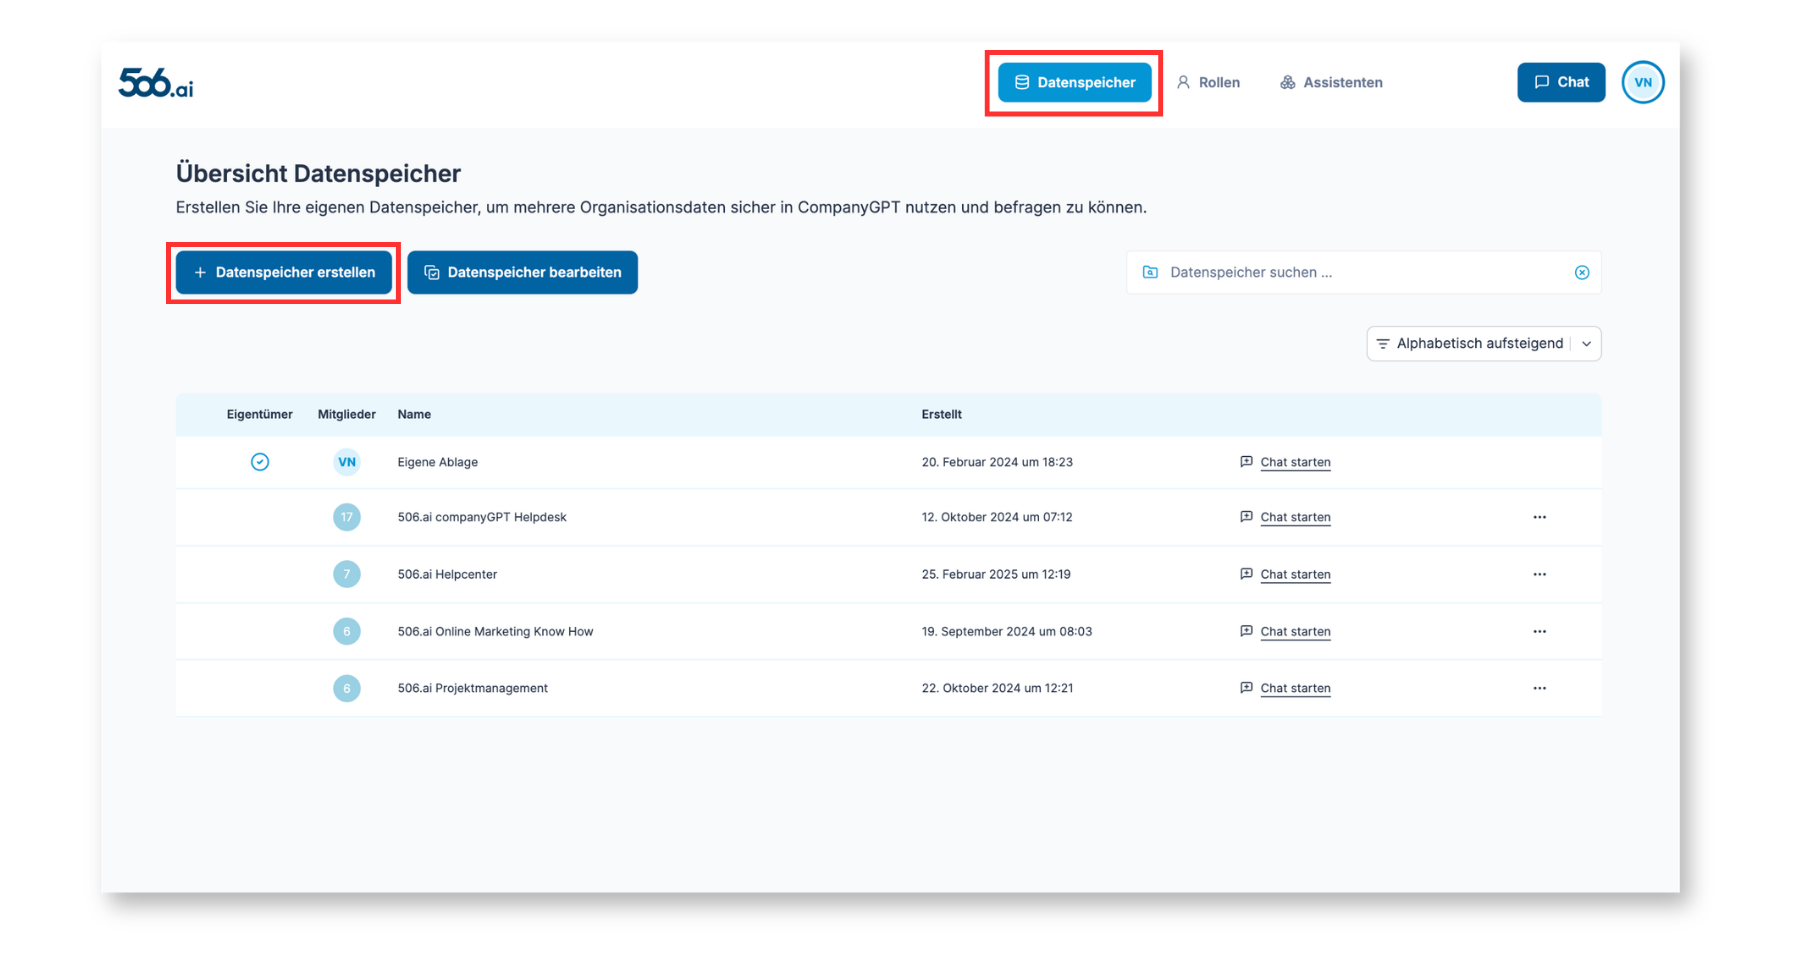Click Datenspeicher bearbeiten button
This screenshot has height=960, width=1800.
(522, 272)
